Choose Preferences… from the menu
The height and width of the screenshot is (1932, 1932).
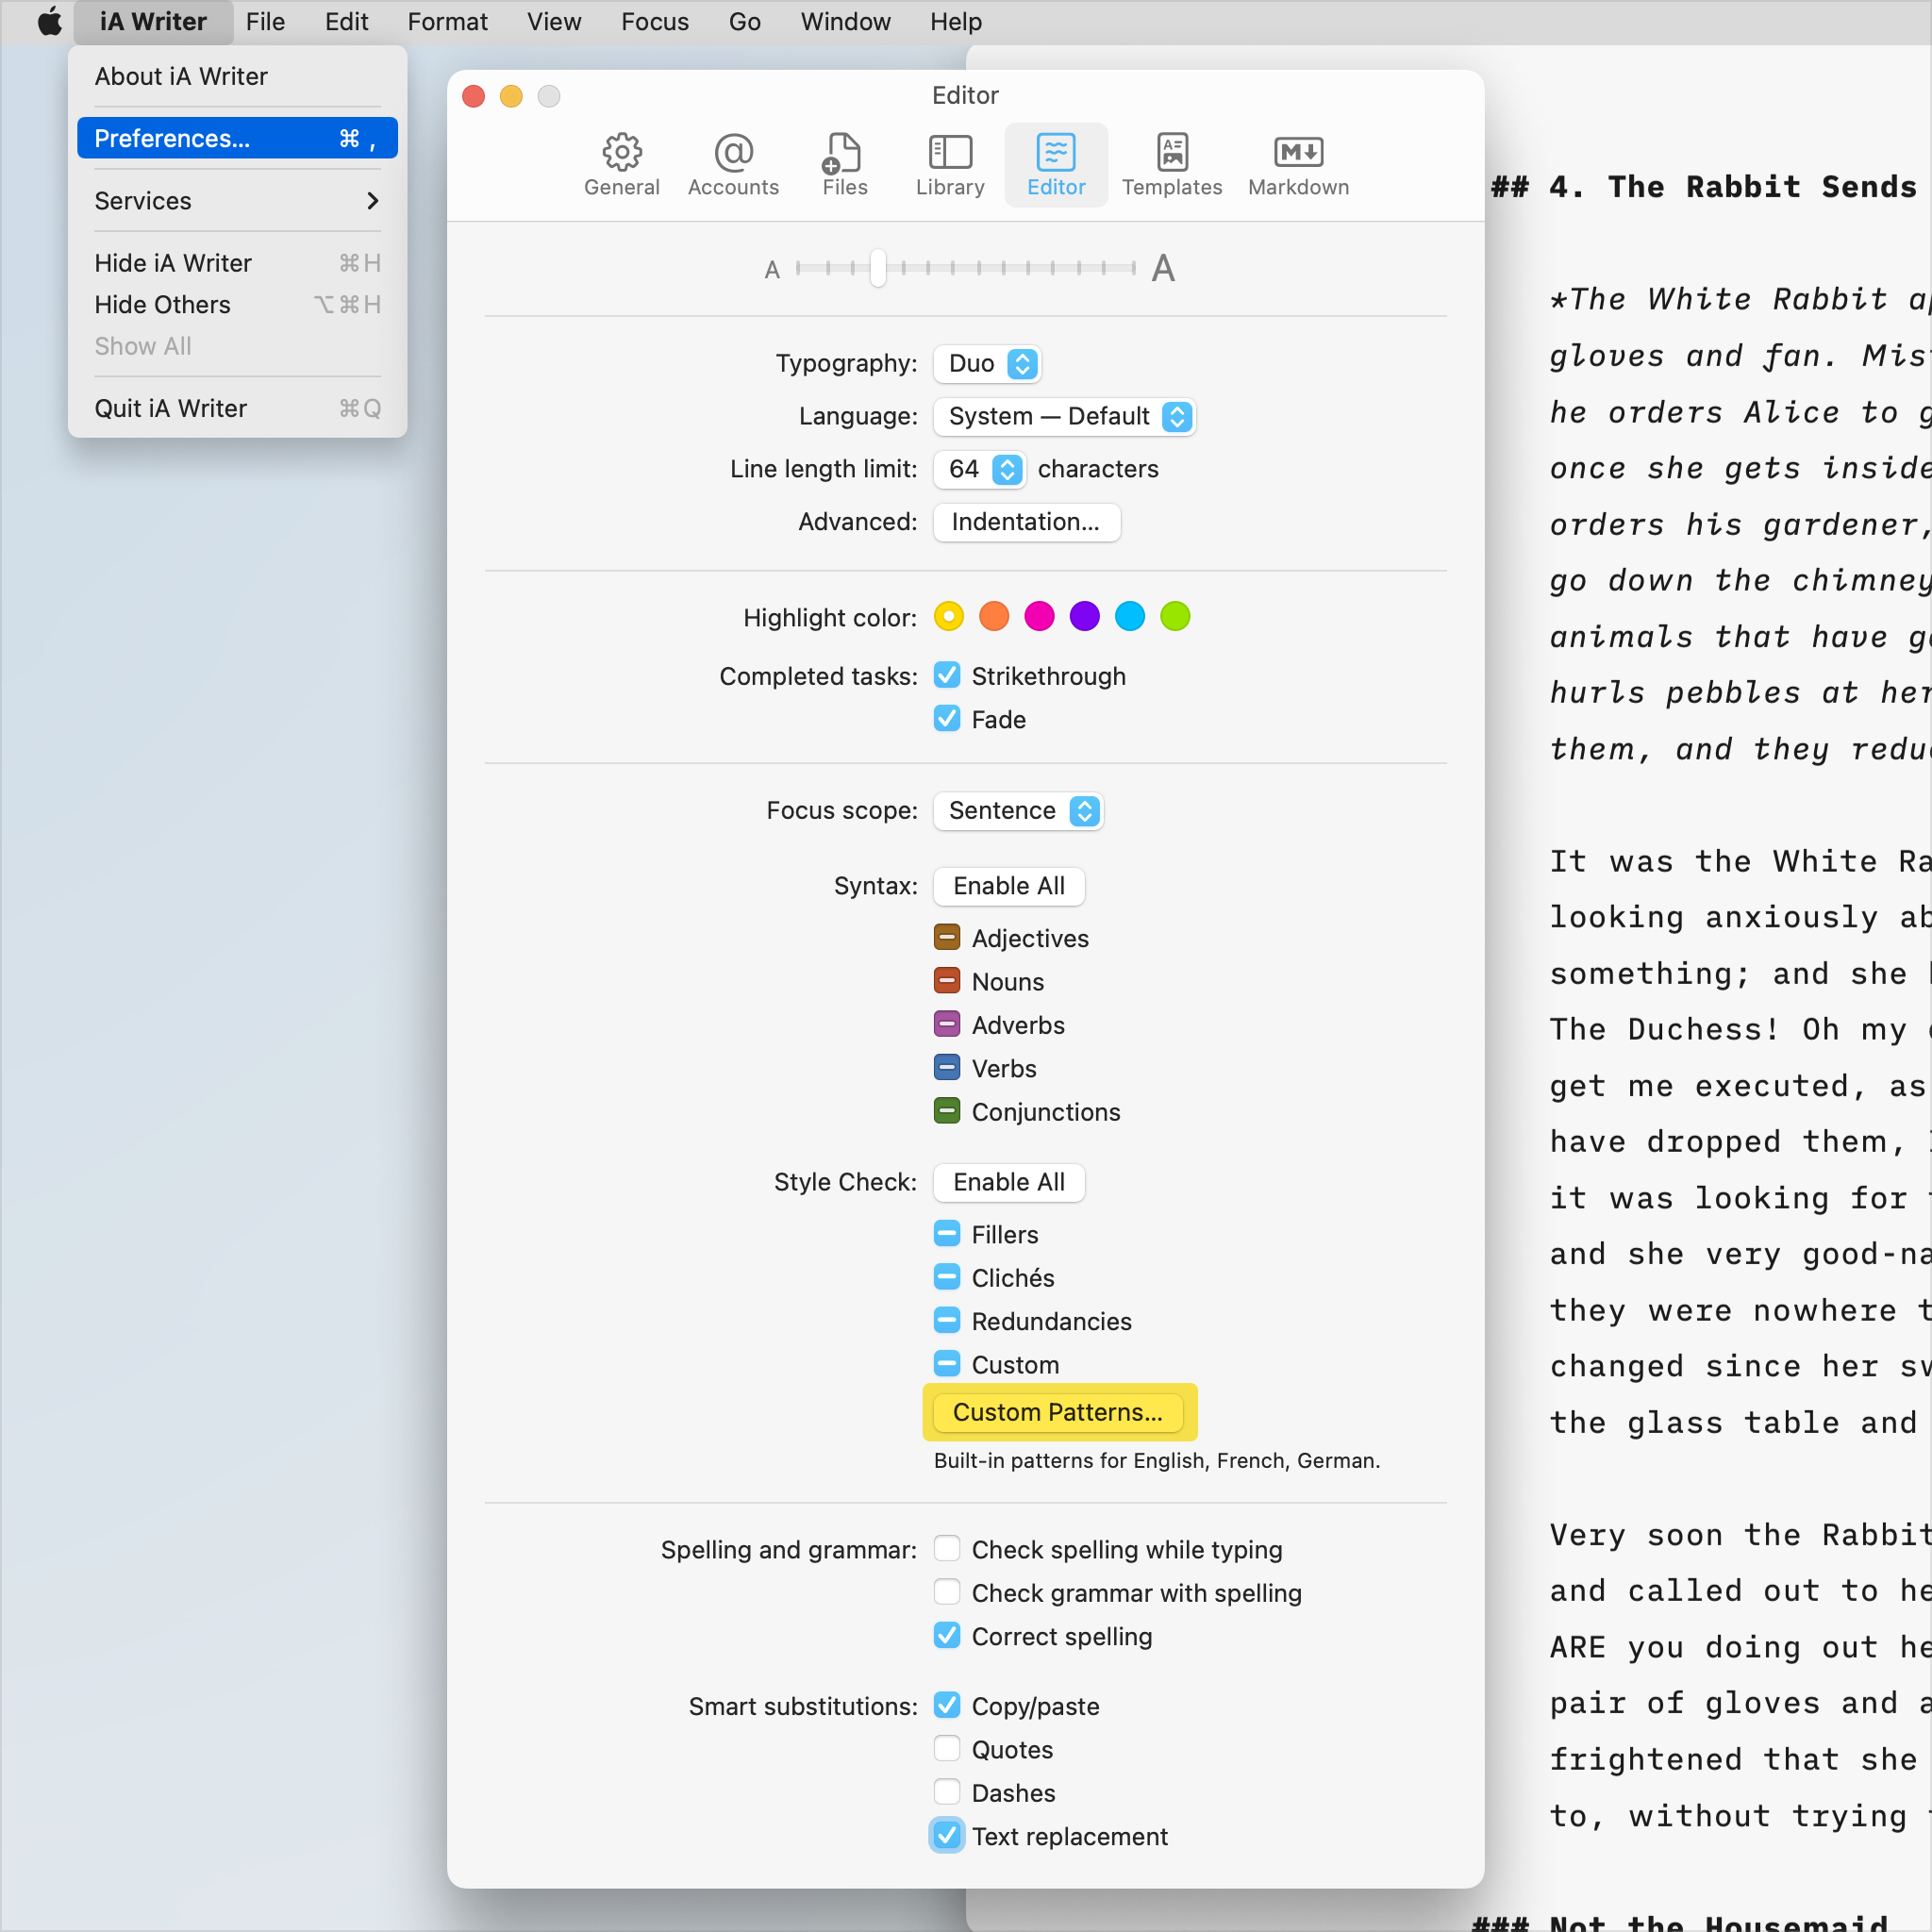237,138
